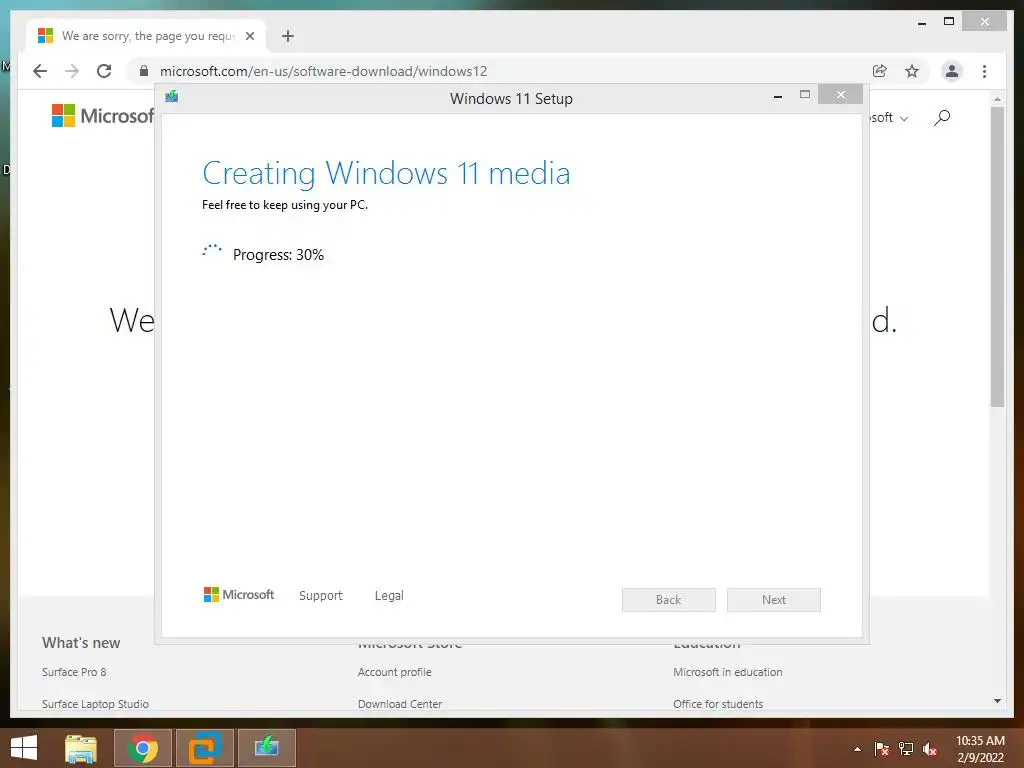Click Microsoft logo in Setup footer
This screenshot has width=1024, height=768.
(x=239, y=594)
